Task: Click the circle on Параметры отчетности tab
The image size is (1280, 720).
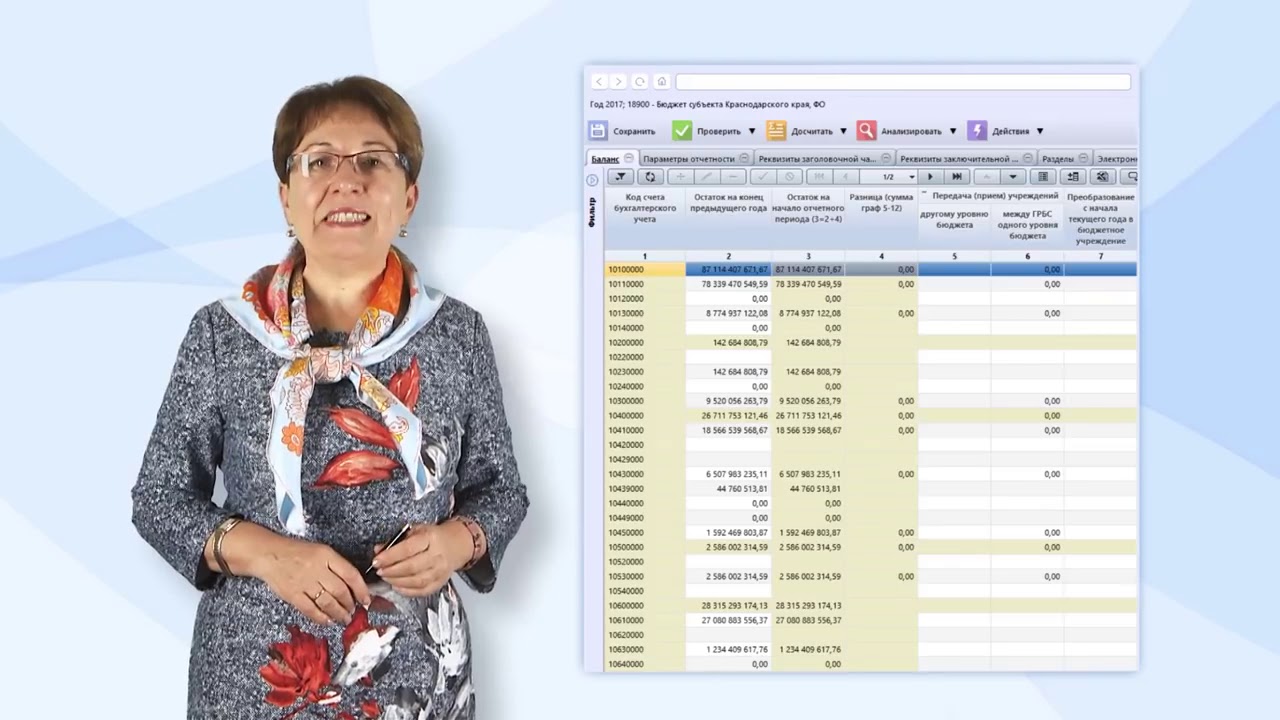Action: (744, 159)
